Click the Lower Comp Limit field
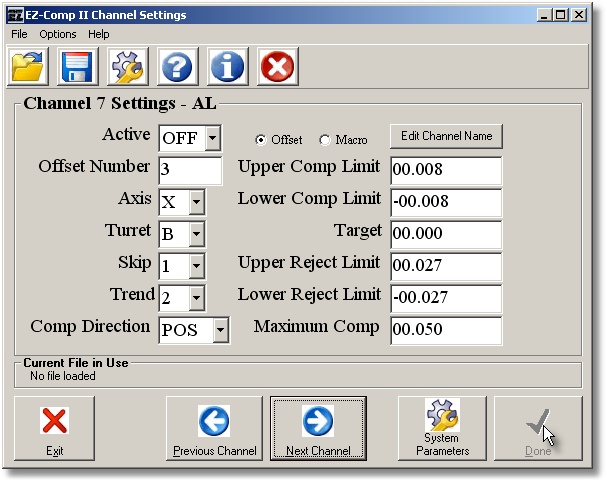Screen dimensions: 607x483 (x=446, y=202)
